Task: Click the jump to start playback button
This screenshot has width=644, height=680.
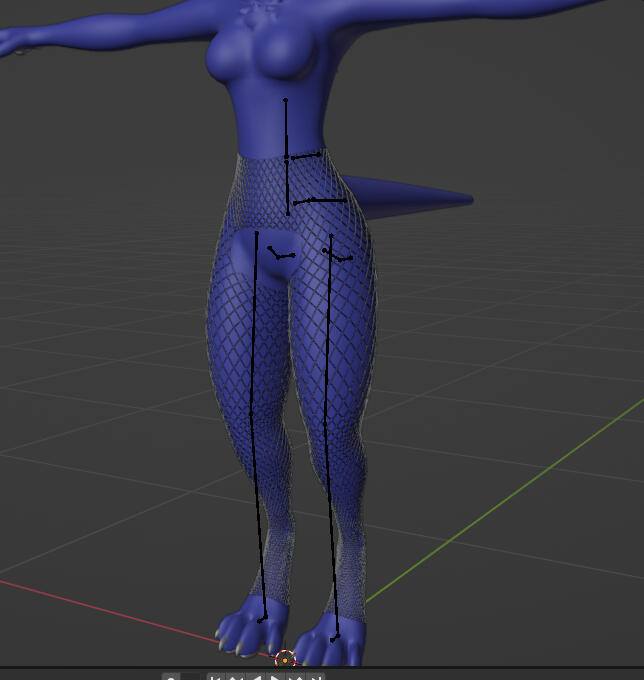Action: [214, 677]
